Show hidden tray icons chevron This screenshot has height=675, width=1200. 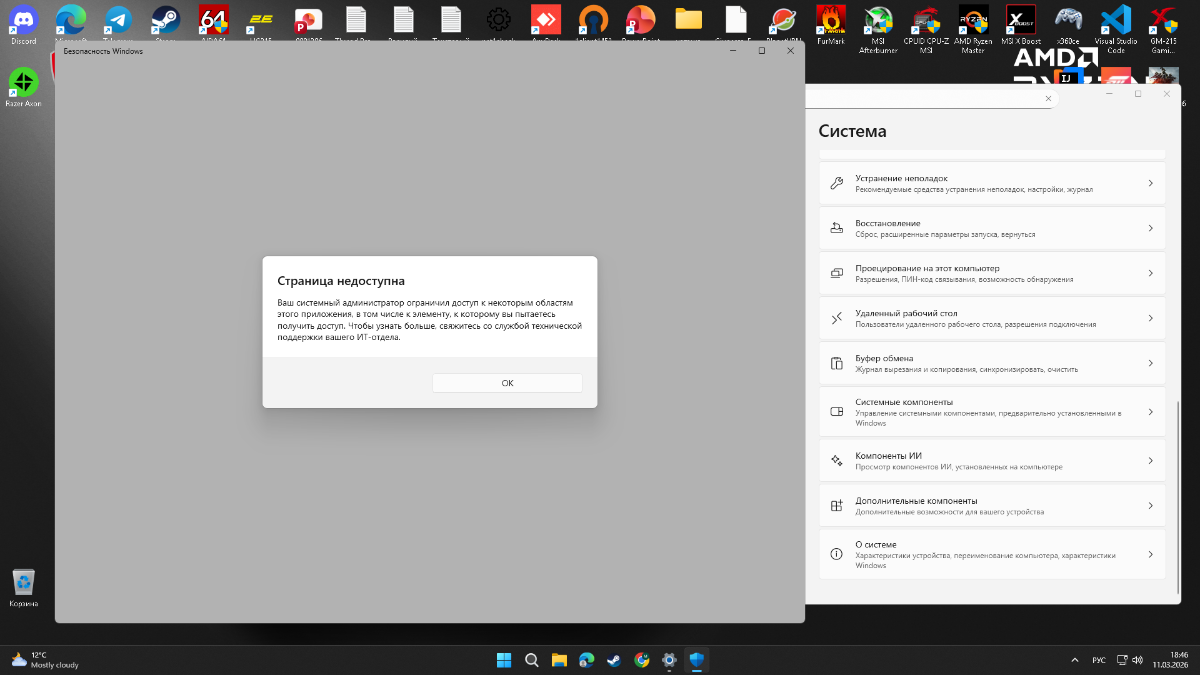(1075, 660)
